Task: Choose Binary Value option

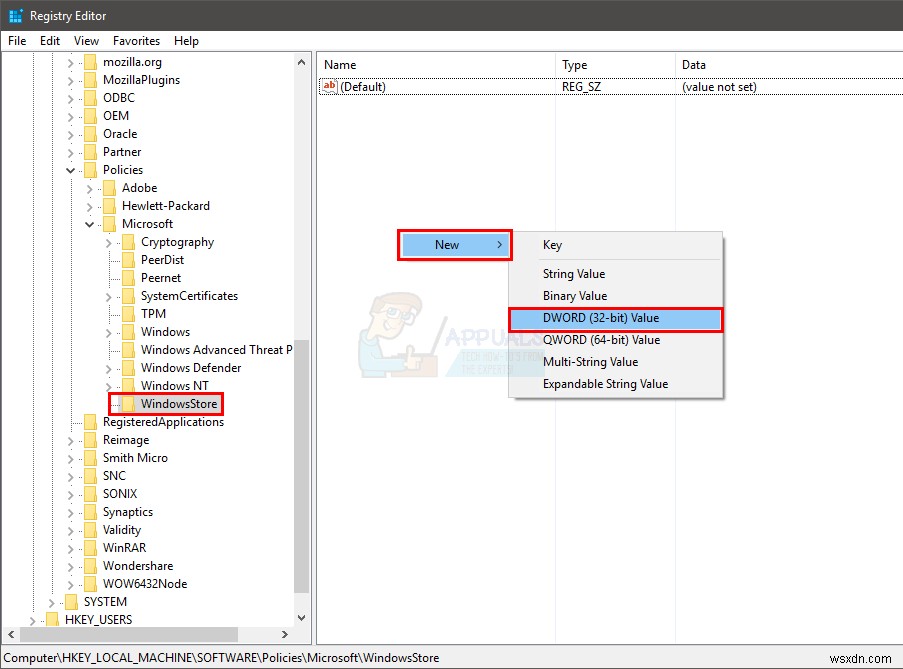Action: click(616, 296)
